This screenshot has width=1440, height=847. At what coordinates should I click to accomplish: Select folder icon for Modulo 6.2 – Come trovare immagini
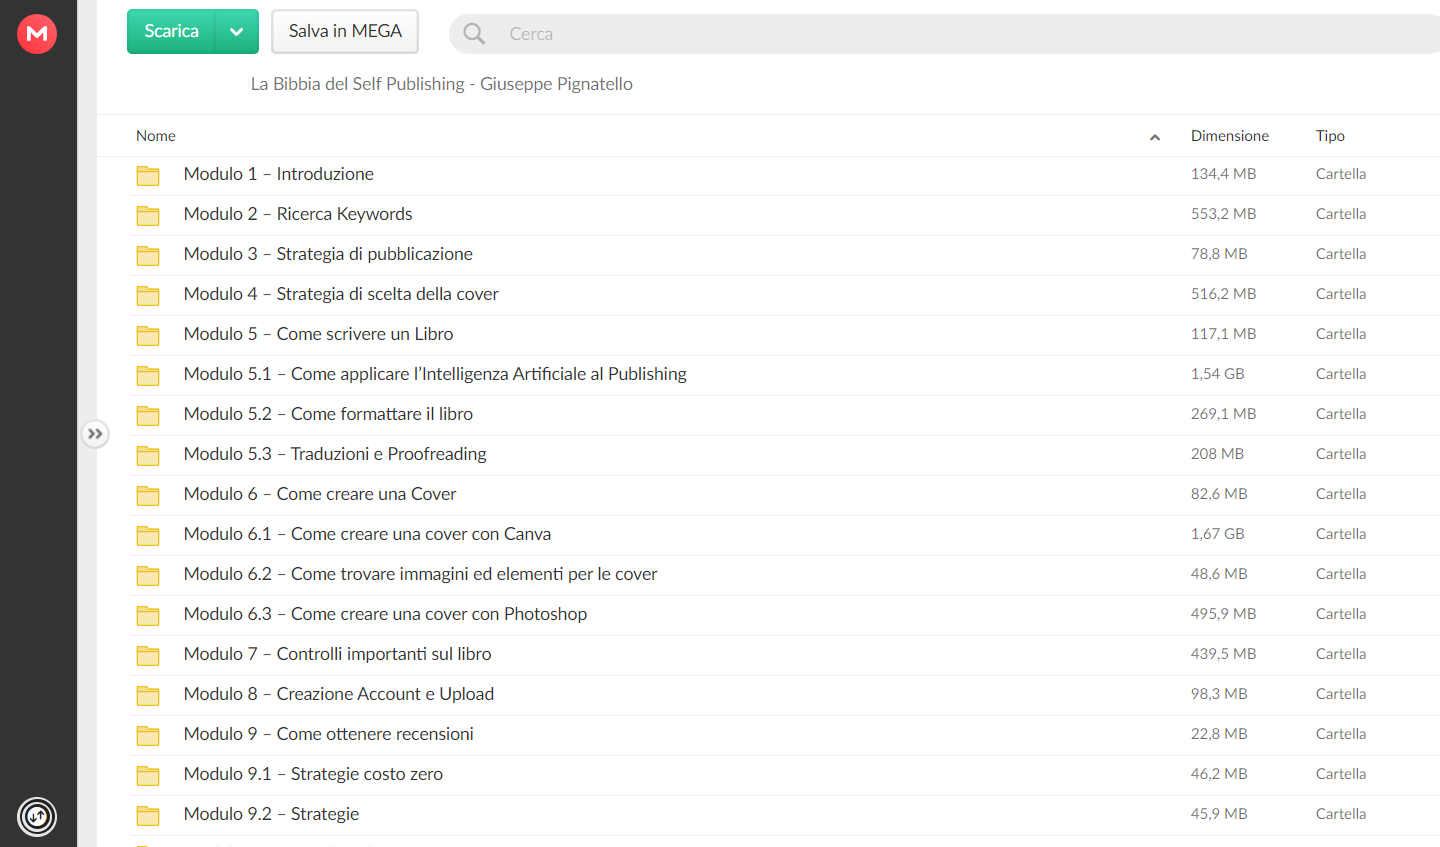[x=148, y=576]
